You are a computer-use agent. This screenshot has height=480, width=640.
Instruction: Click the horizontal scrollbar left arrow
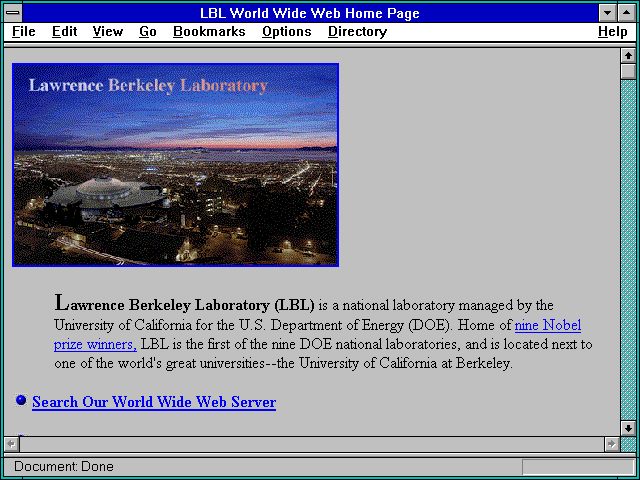[x=11, y=444]
